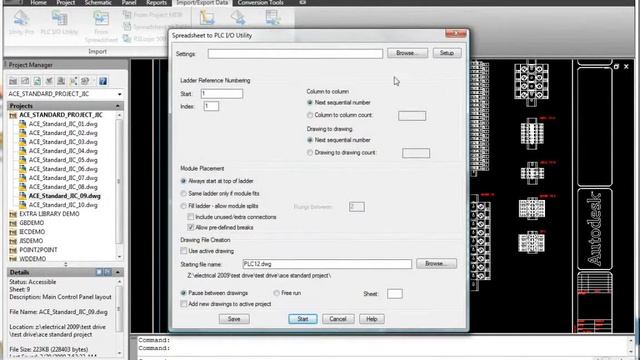Collapse the Details section arrow
This screenshot has width=640, height=360.
[118, 272]
